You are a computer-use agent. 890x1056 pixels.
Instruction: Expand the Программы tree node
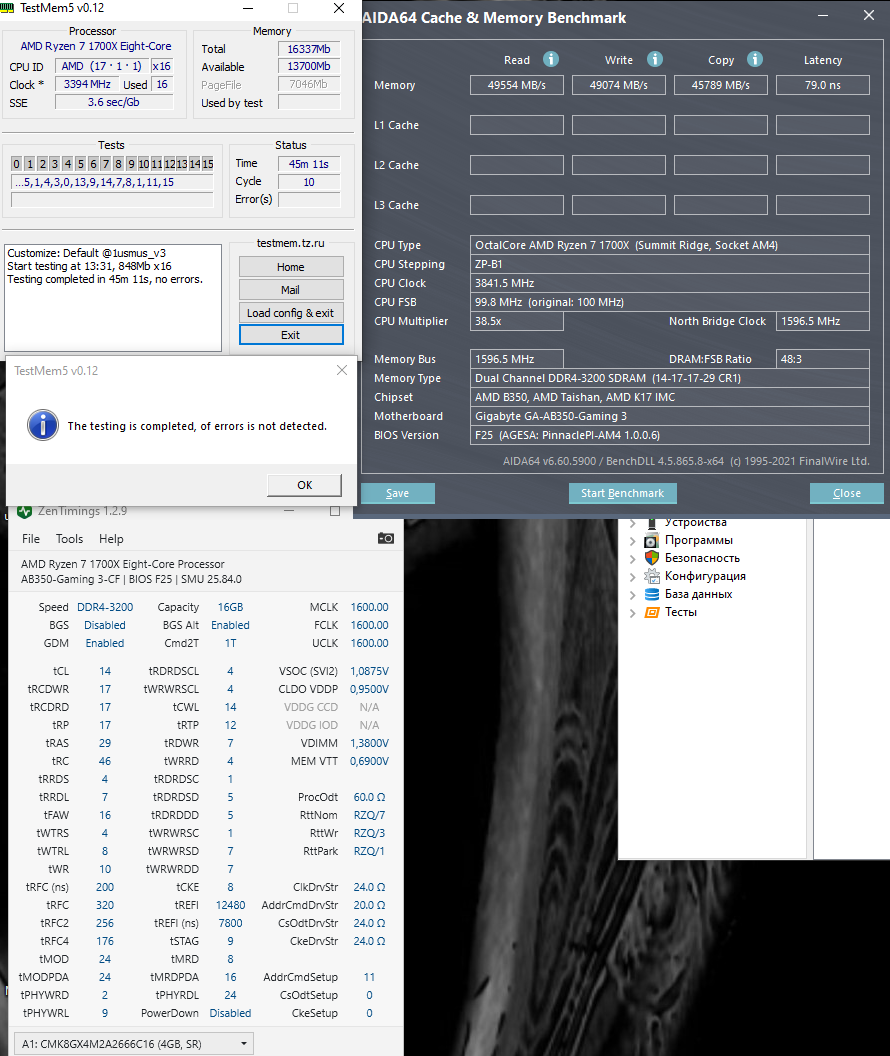point(632,540)
